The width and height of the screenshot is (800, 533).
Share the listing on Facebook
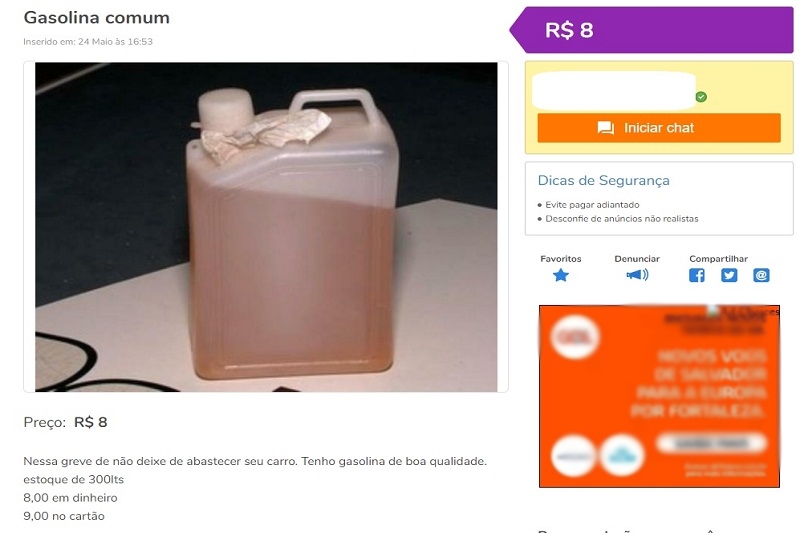(697, 275)
